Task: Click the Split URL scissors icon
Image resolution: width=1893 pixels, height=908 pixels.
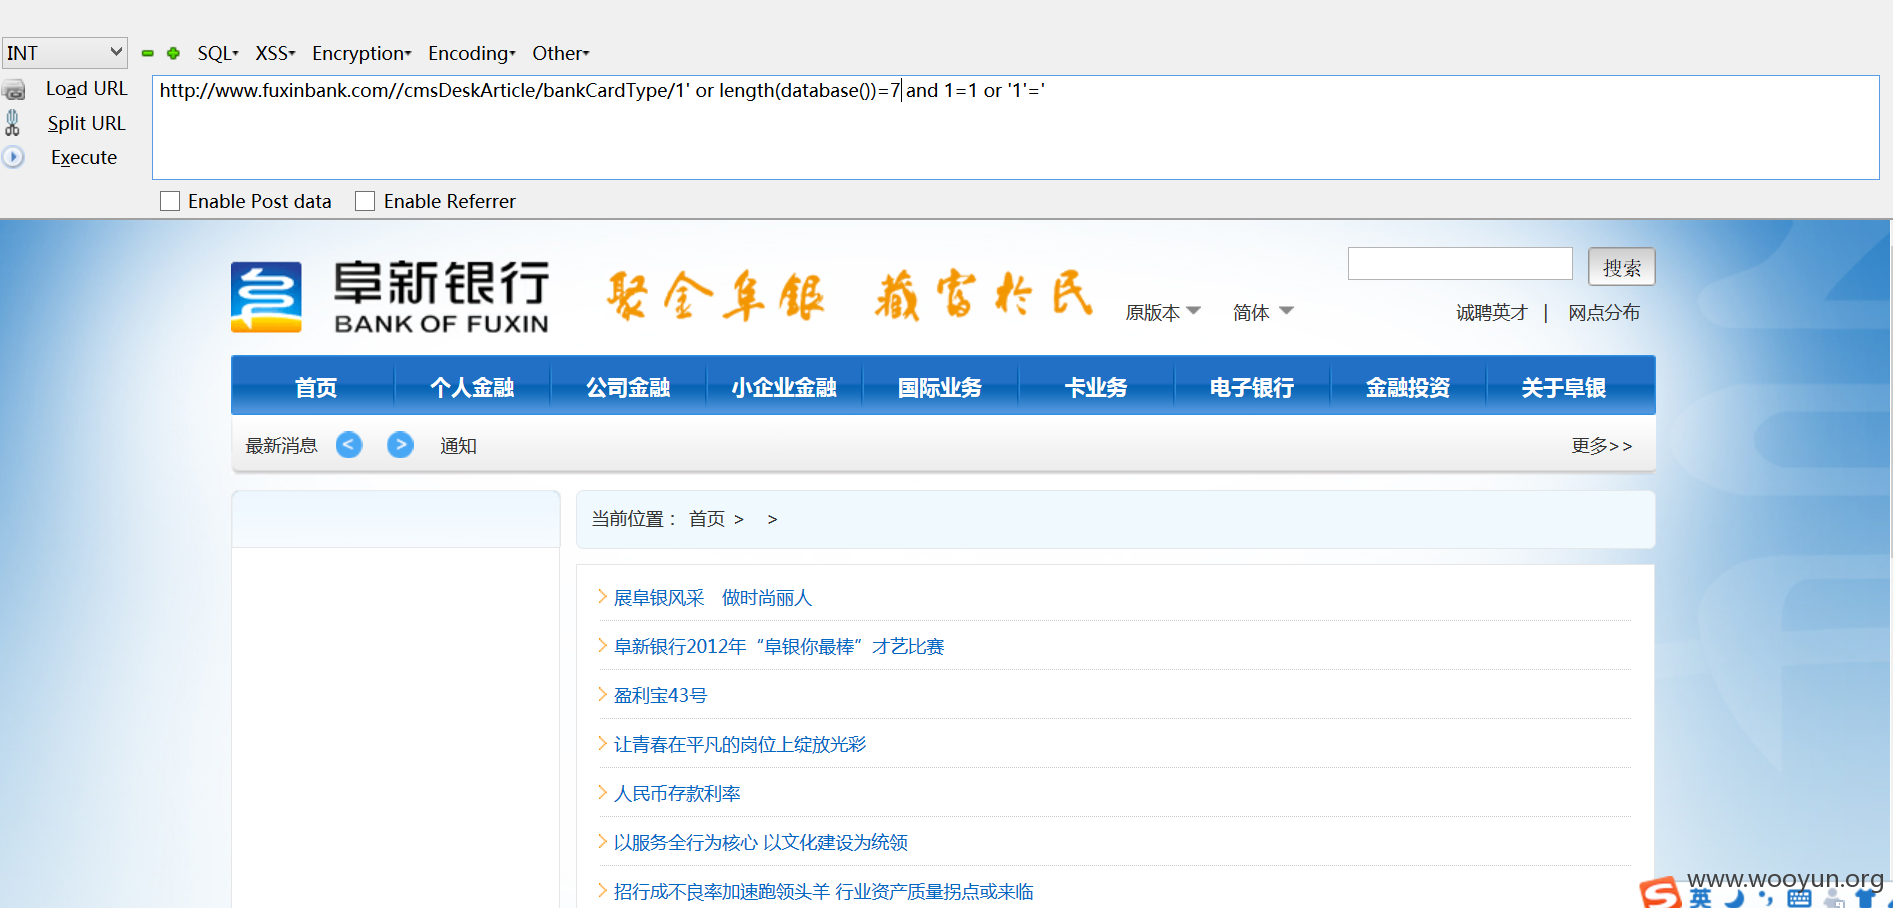Action: (x=13, y=123)
